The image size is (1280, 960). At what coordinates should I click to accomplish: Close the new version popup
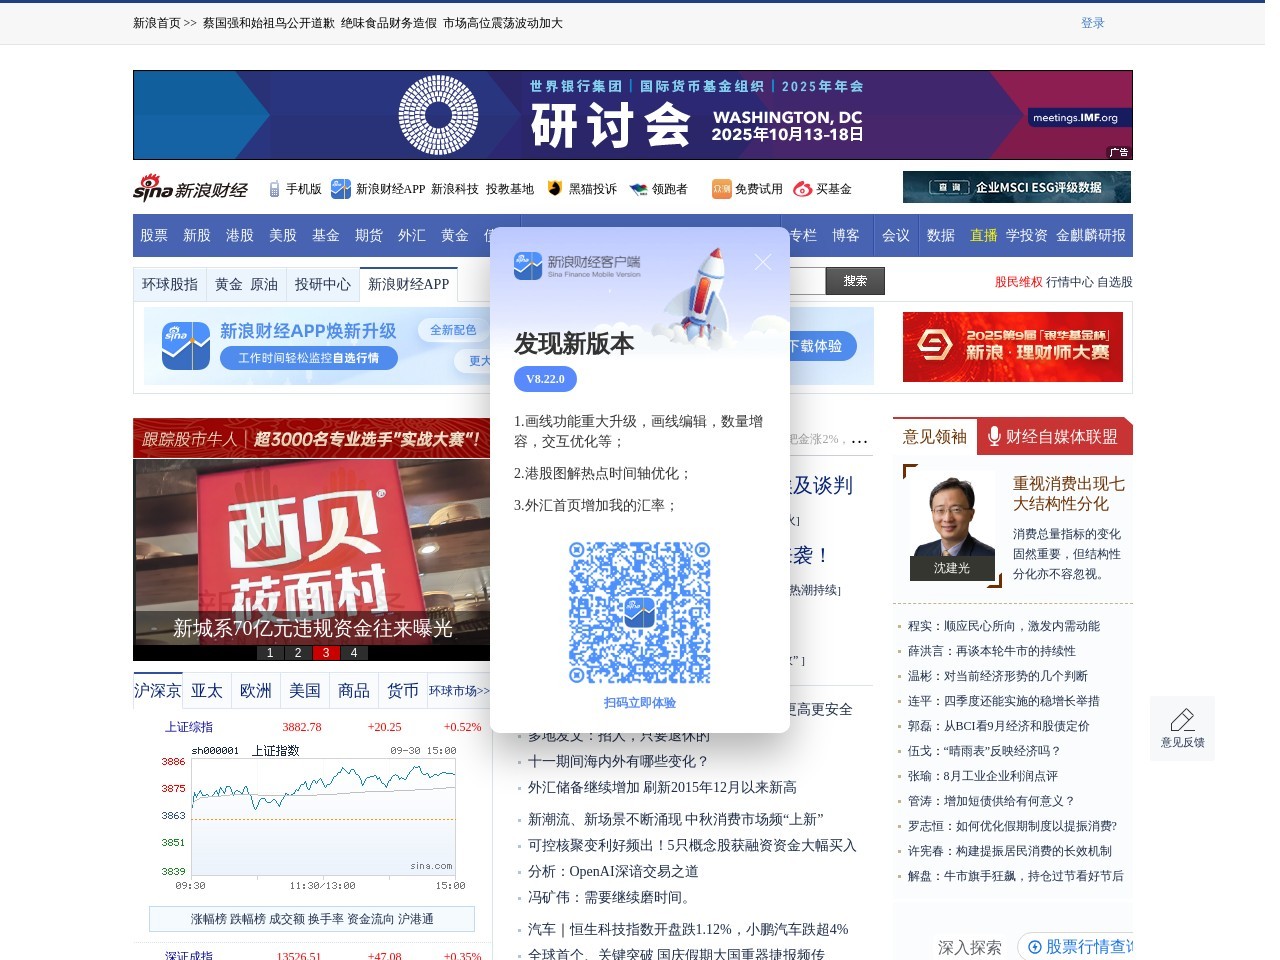click(x=762, y=262)
